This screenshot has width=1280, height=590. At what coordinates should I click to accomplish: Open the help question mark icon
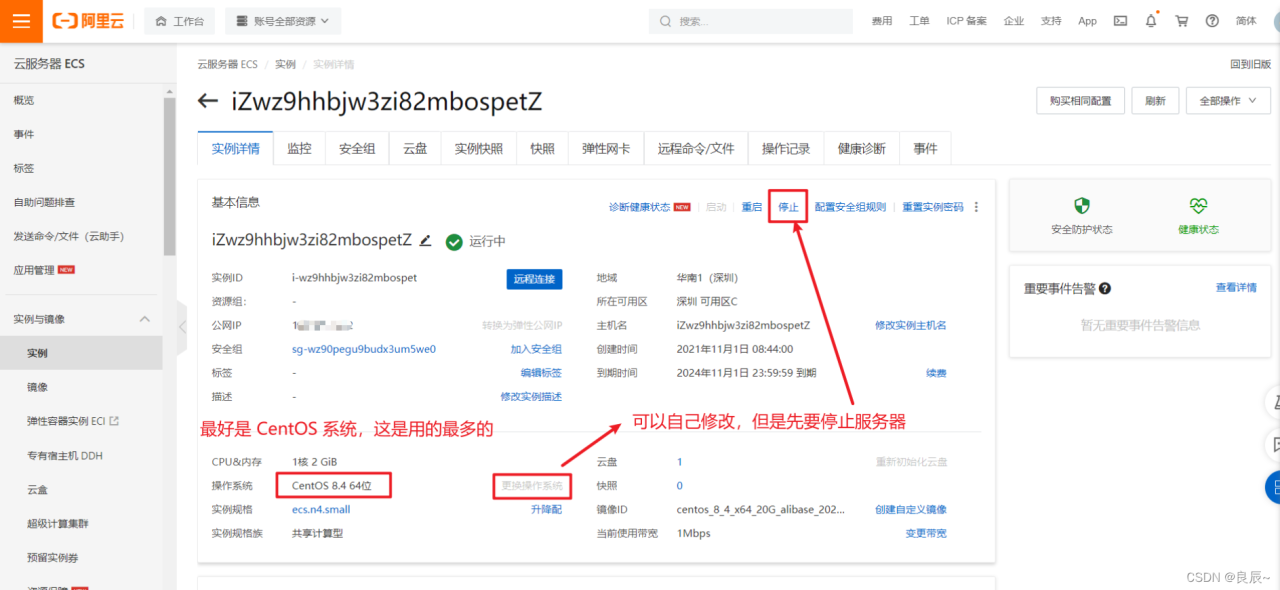pos(1213,21)
